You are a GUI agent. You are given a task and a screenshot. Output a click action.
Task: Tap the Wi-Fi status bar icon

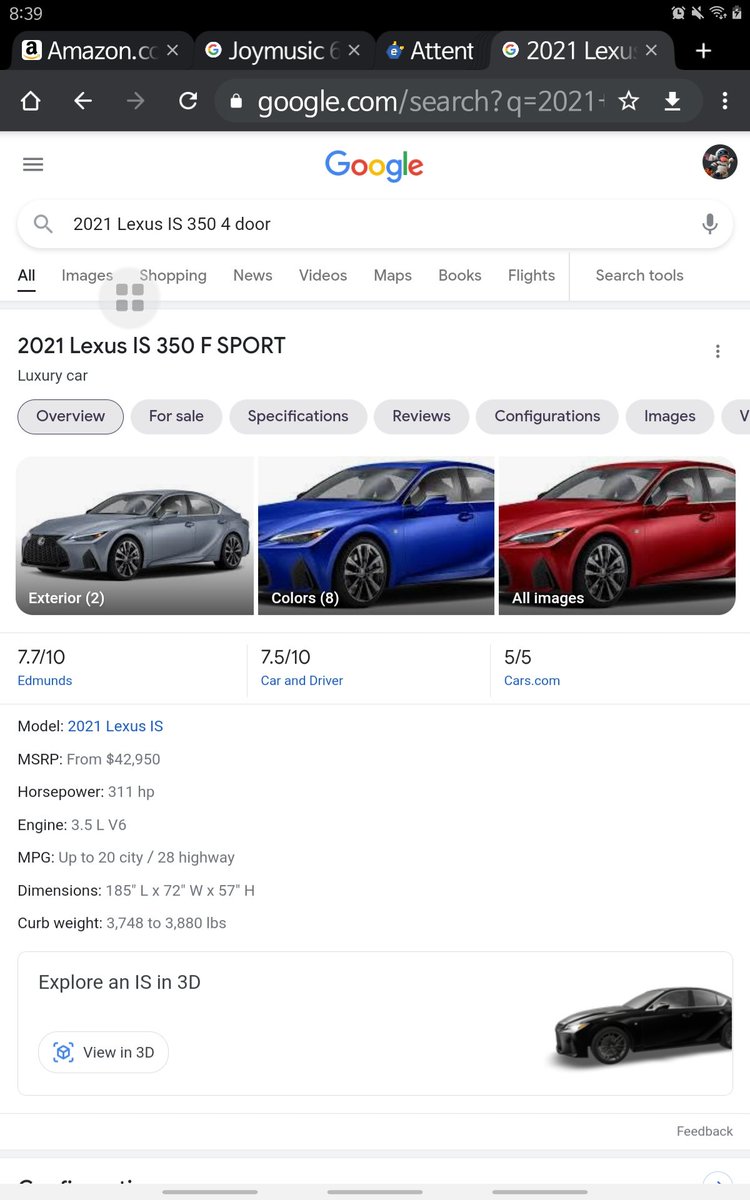point(717,13)
